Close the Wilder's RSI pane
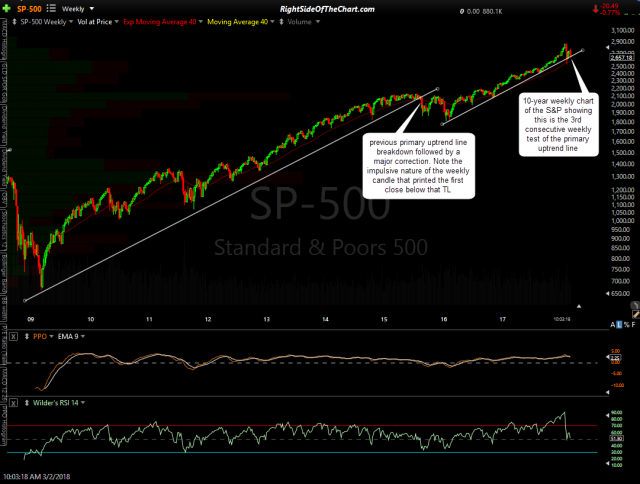640x484 pixels. 13,403
